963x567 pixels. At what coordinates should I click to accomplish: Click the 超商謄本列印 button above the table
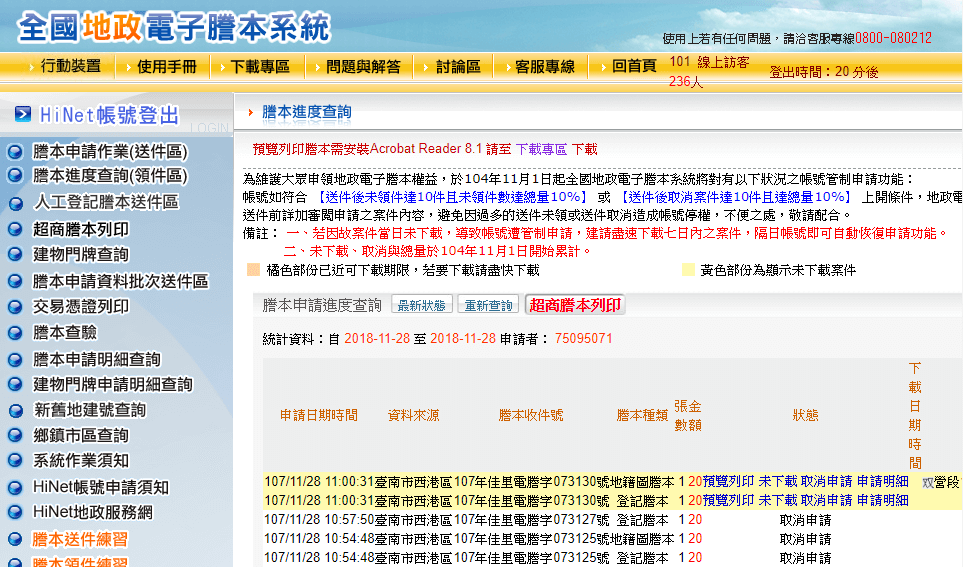575,305
